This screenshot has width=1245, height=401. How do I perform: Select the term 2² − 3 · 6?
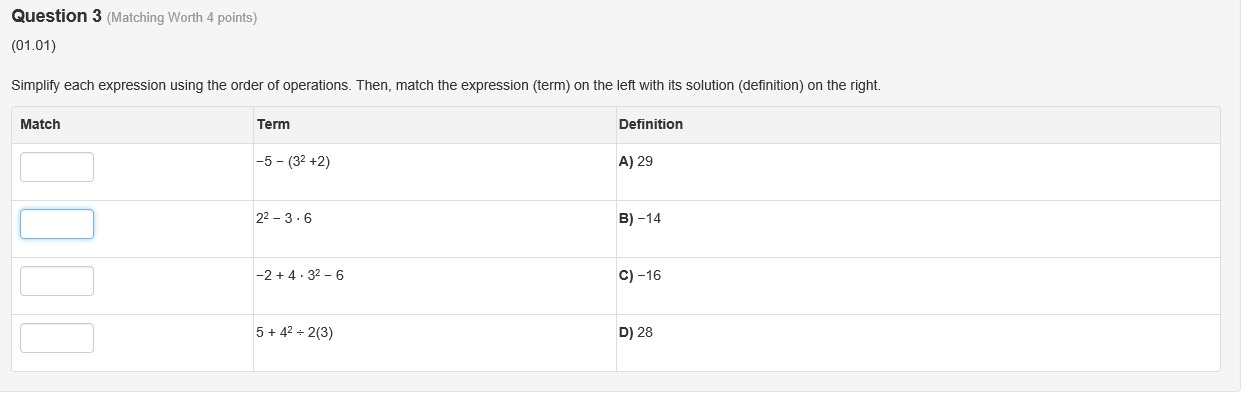[284, 218]
